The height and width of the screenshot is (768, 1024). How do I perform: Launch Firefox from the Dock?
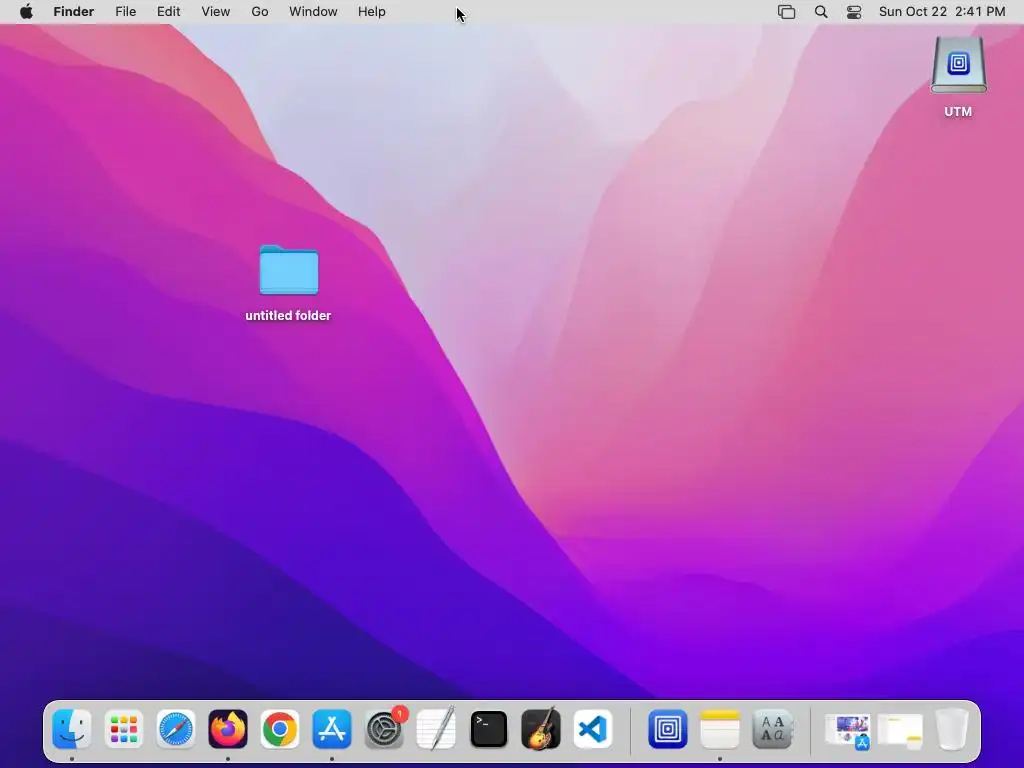coord(228,729)
